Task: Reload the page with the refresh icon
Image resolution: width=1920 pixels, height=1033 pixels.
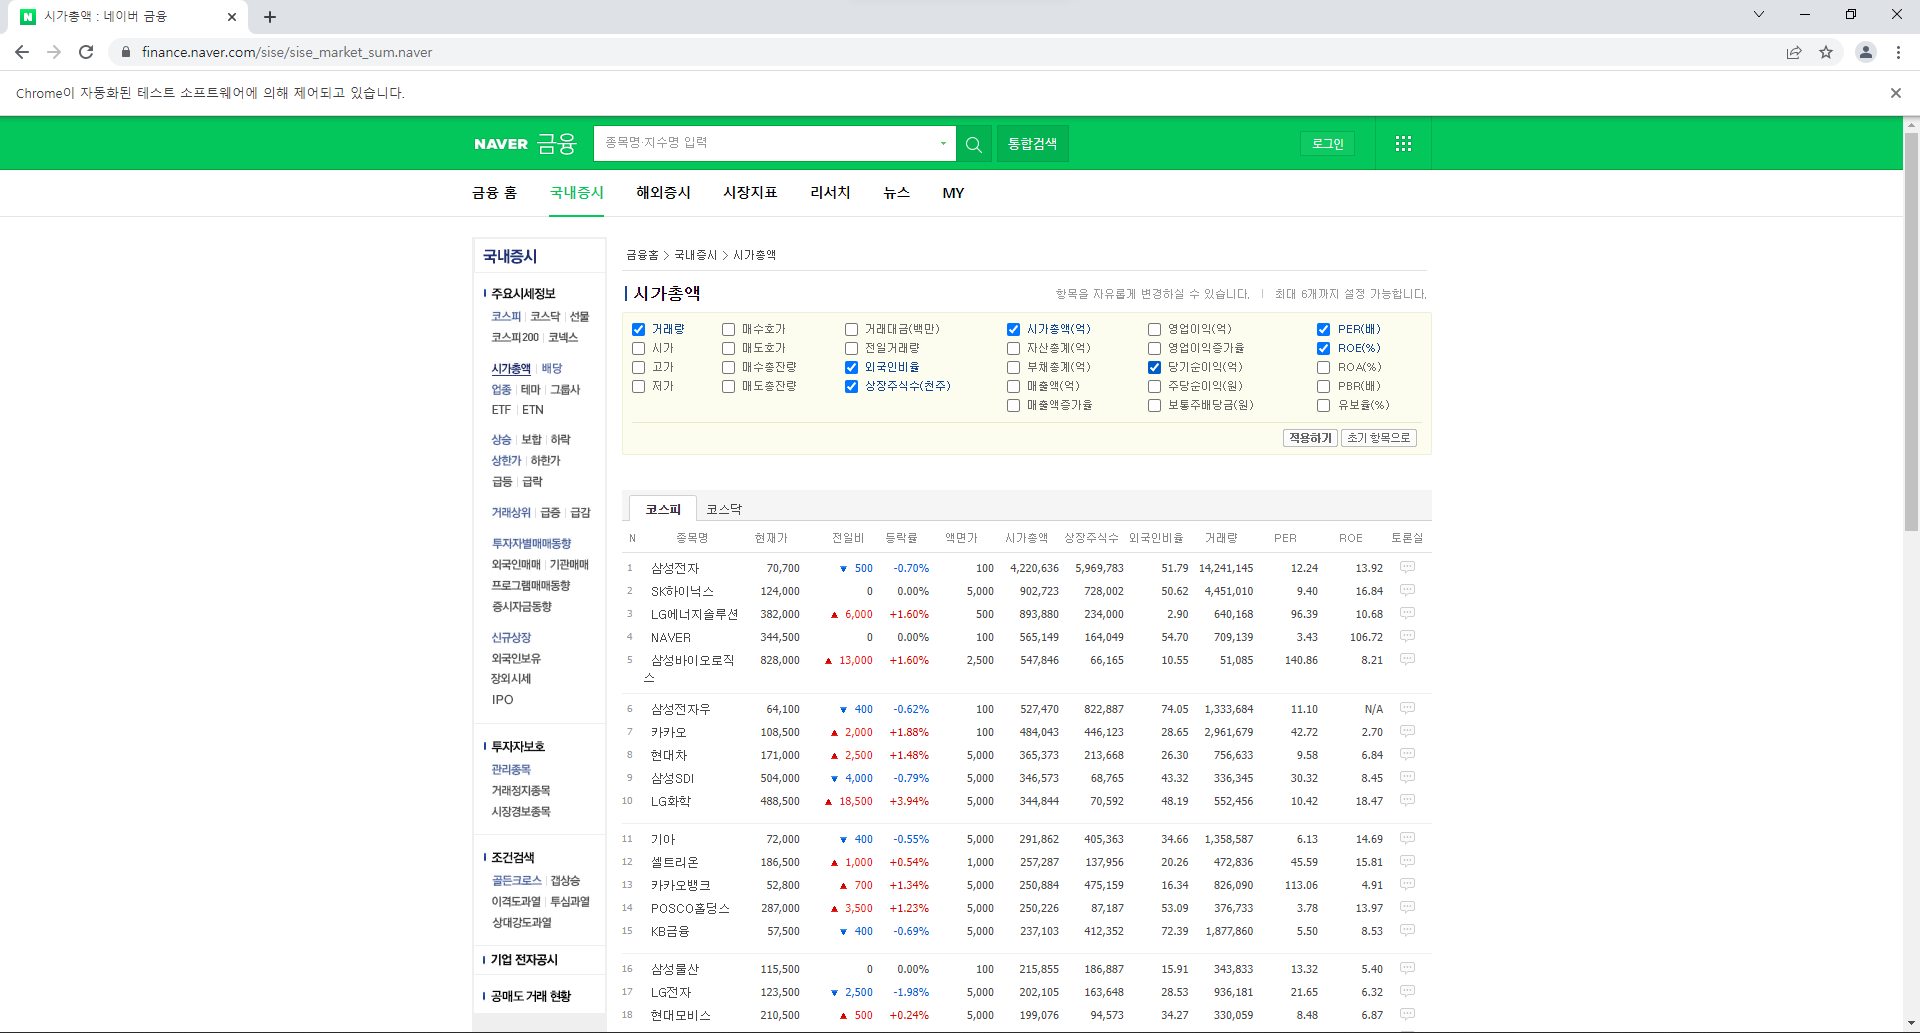Action: coord(86,52)
